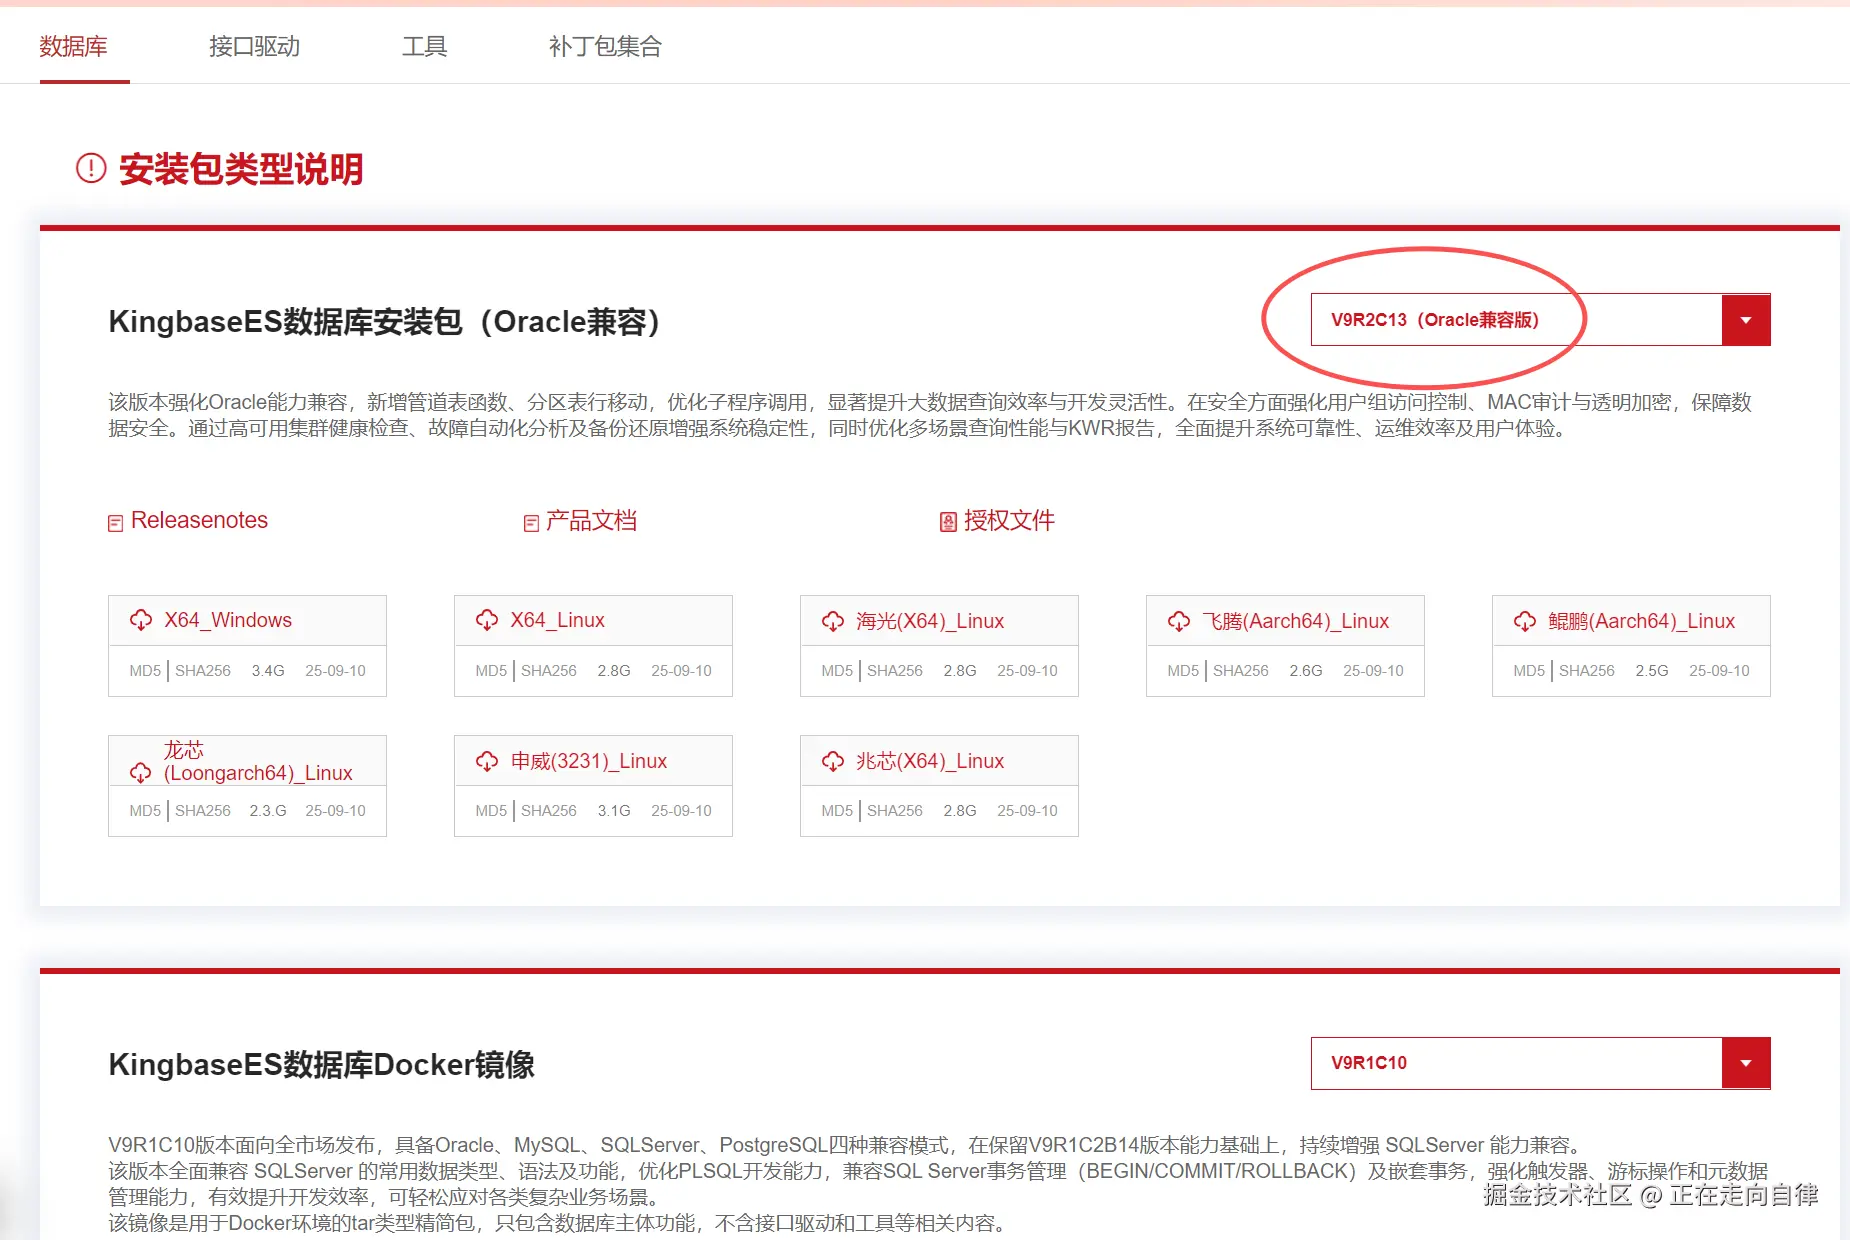Switch to the 补丁包集合 tab
The height and width of the screenshot is (1240, 1850).
pos(606,46)
